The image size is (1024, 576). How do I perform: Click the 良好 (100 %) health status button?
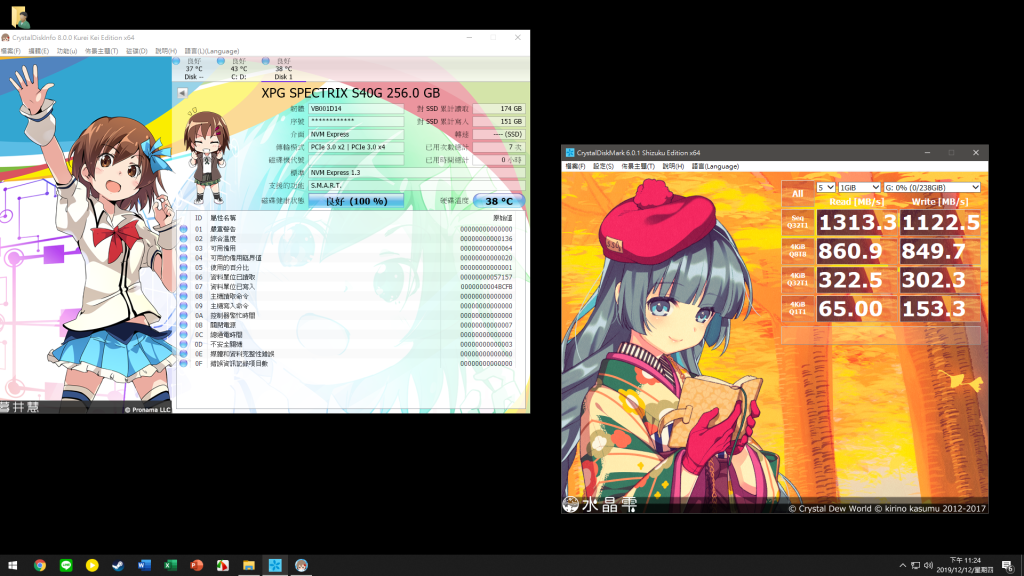(356, 201)
